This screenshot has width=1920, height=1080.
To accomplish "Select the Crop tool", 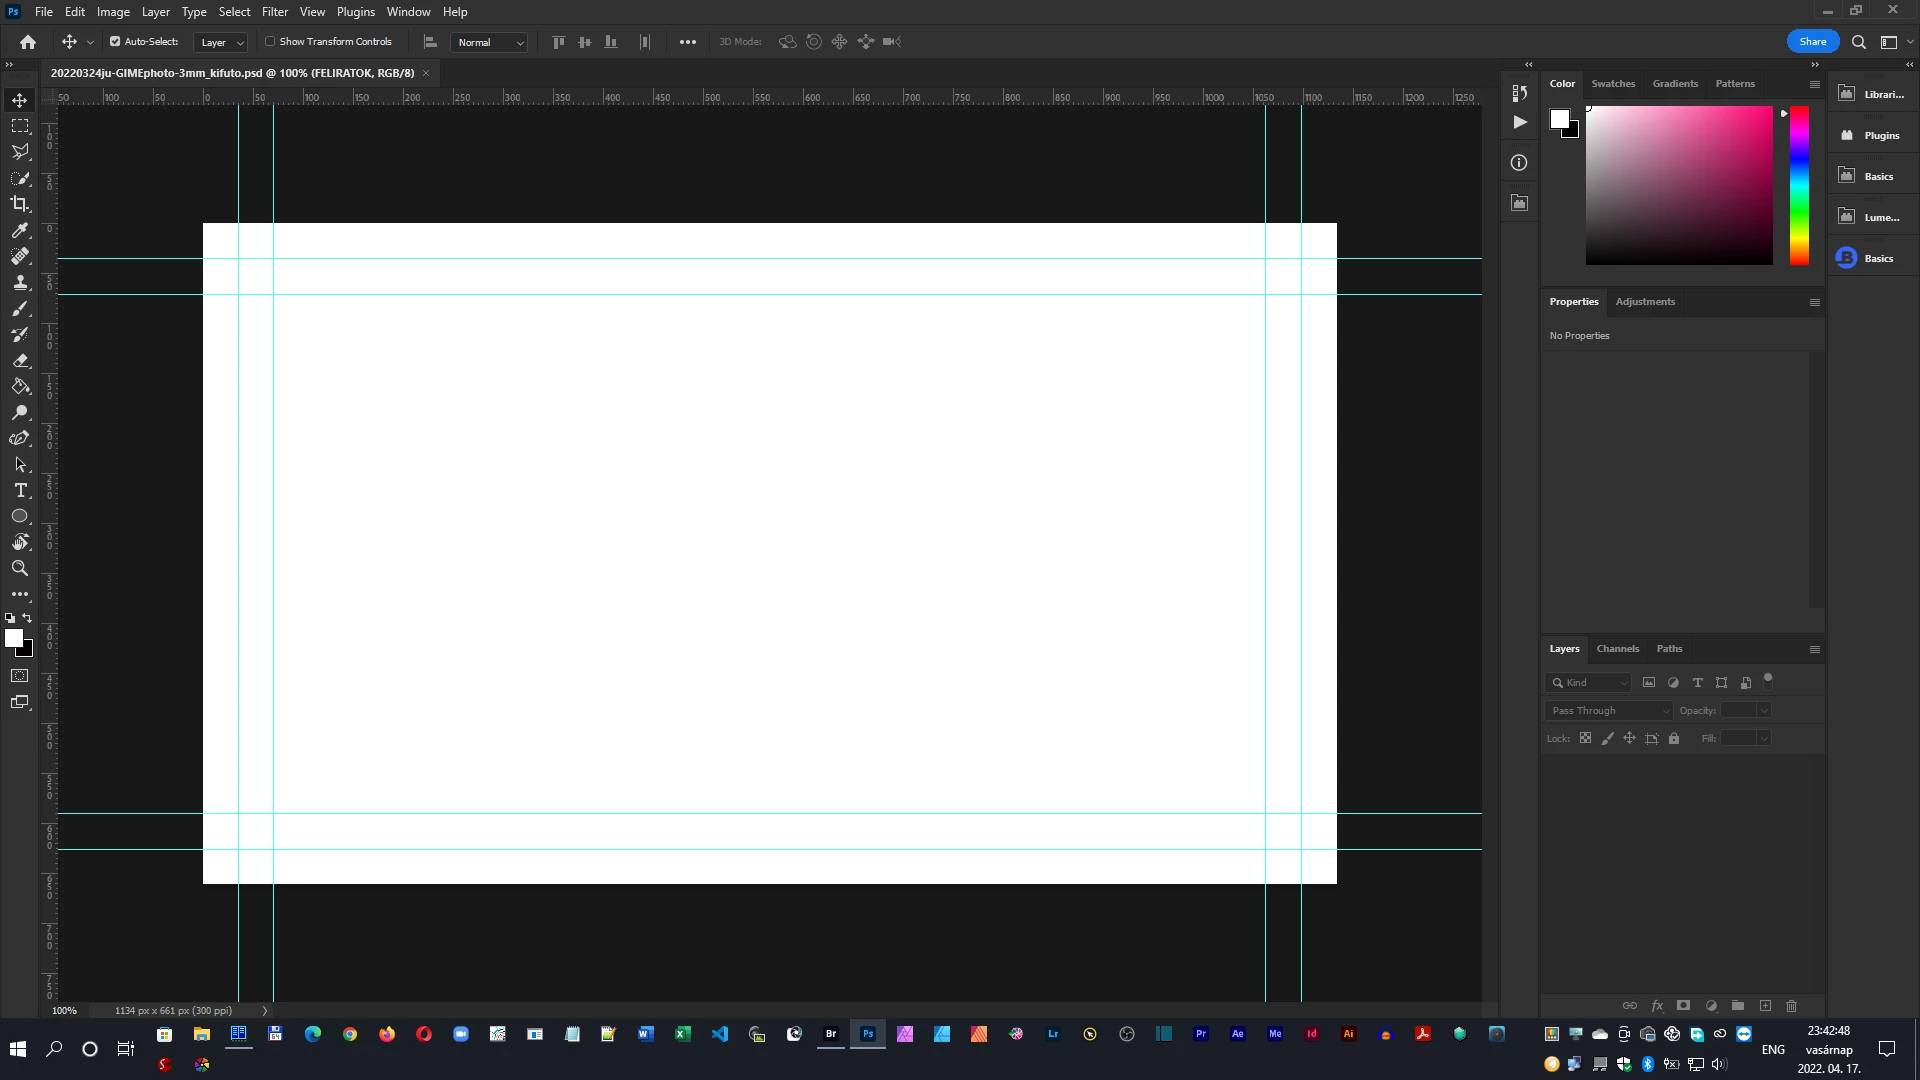I will pyautogui.click(x=20, y=204).
